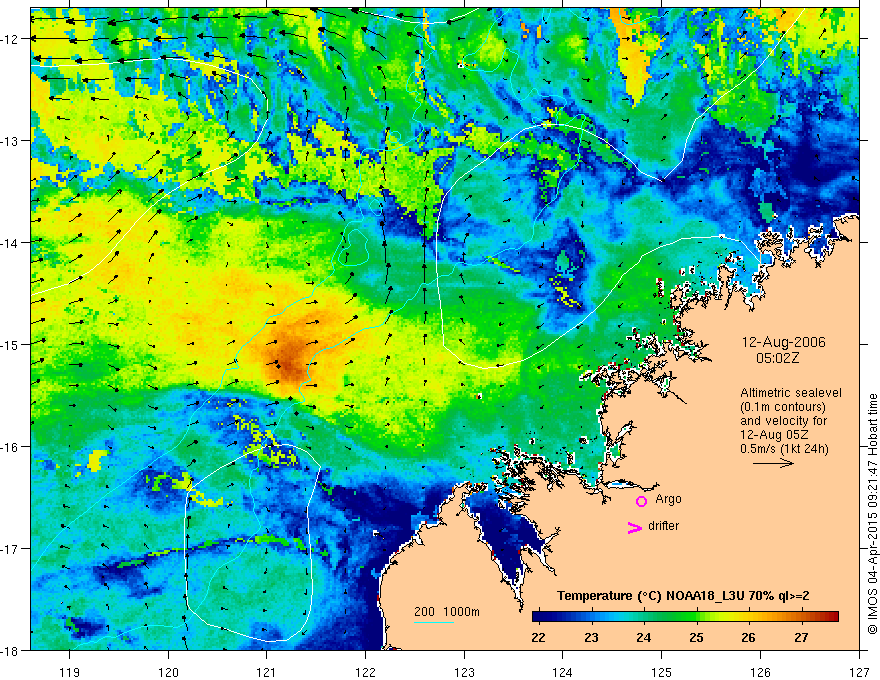Click the colorbar tick label 24
Image resolution: width=880 pixels, height=680 pixels.
(x=643, y=637)
